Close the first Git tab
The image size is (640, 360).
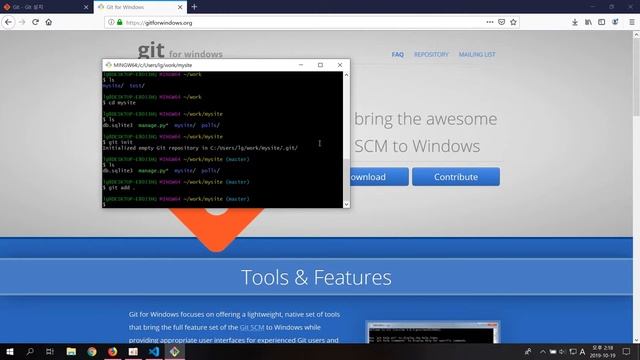pyautogui.click(x=86, y=7)
